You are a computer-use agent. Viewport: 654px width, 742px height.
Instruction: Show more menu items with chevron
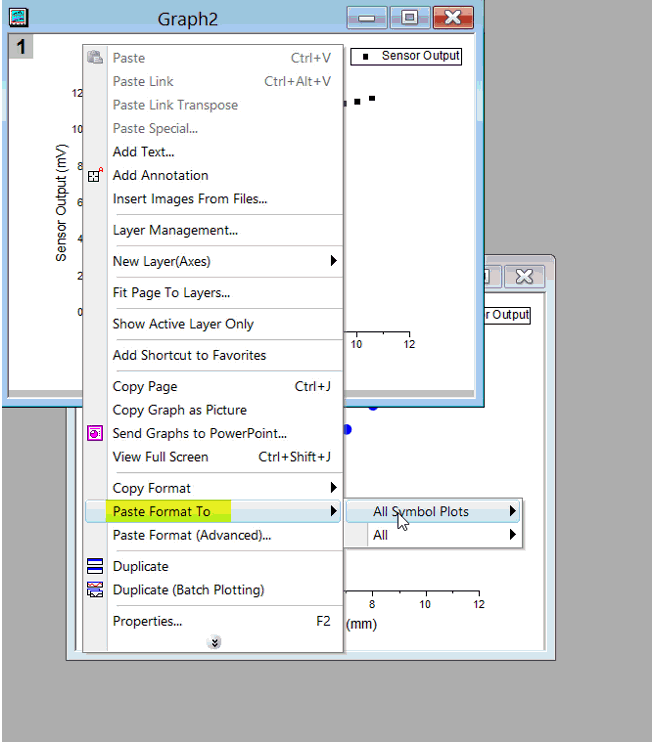214,643
